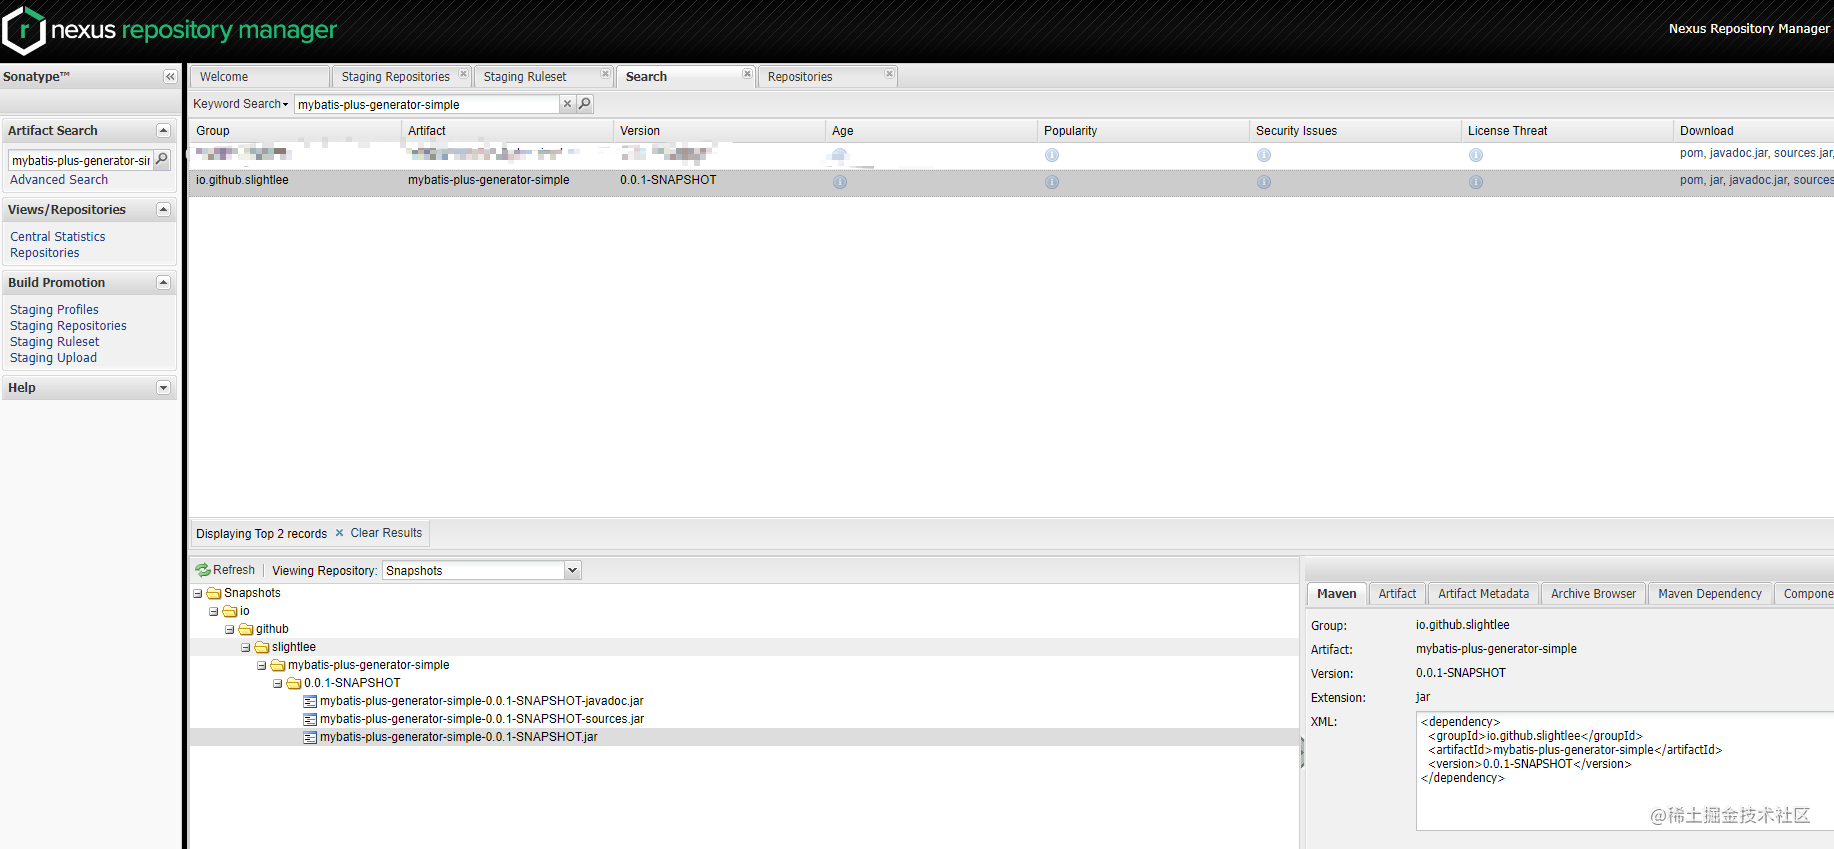Open the Archive Browser tab
The image size is (1834, 849).
[1593, 594]
